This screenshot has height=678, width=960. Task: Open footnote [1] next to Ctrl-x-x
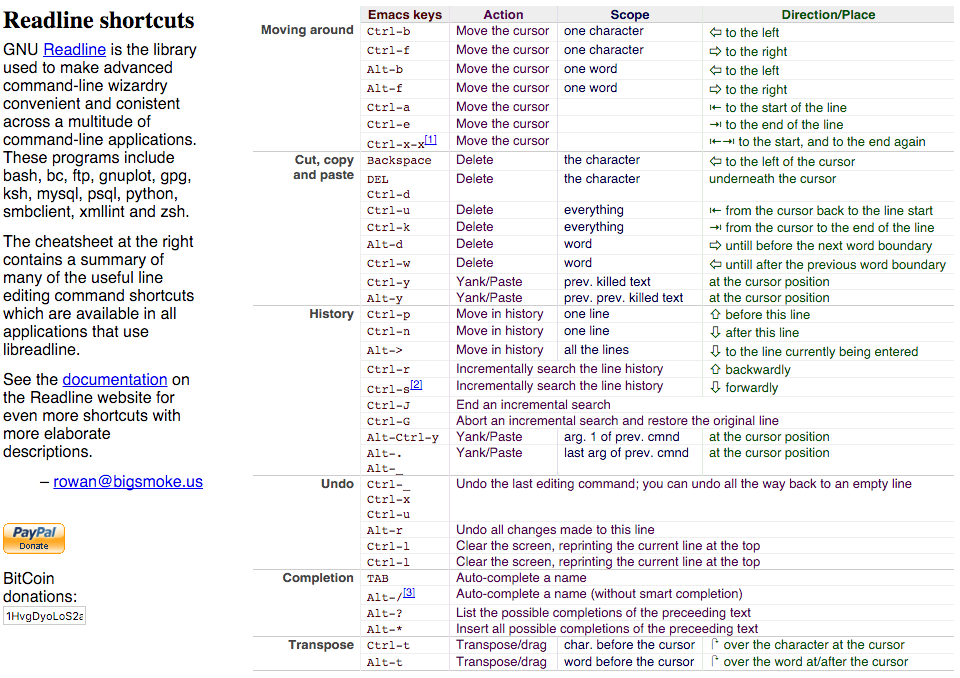point(430,139)
